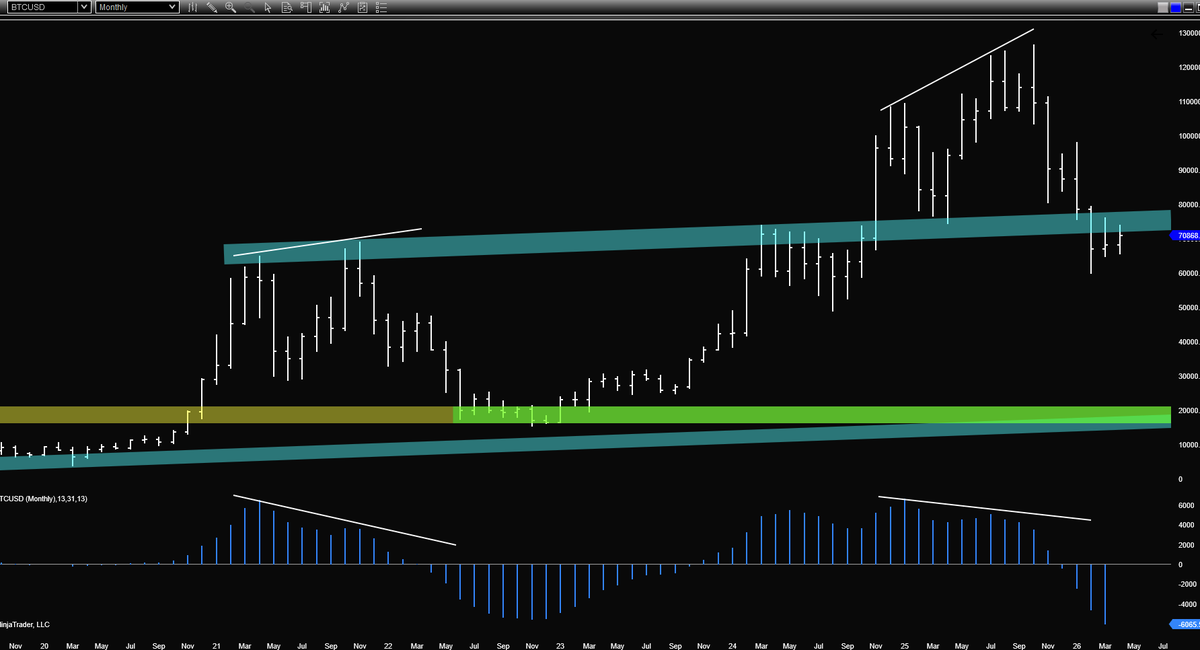The image size is (1200, 650).
Task: Open the data box icon
Action: [287, 7]
